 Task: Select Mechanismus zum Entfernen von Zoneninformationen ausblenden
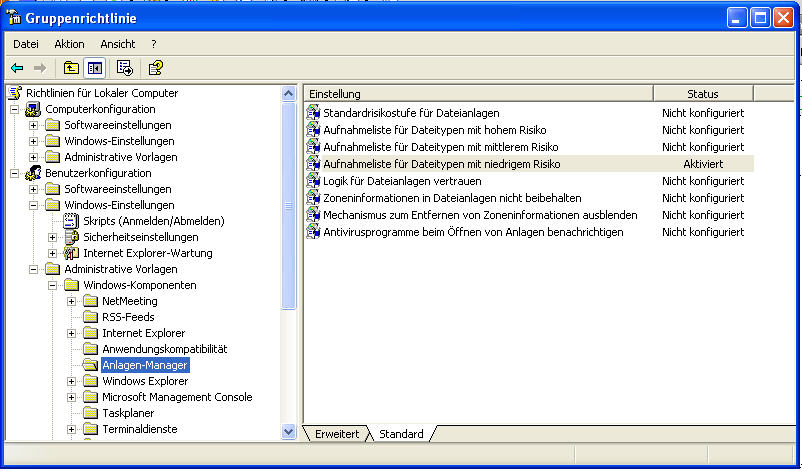[x=480, y=215]
